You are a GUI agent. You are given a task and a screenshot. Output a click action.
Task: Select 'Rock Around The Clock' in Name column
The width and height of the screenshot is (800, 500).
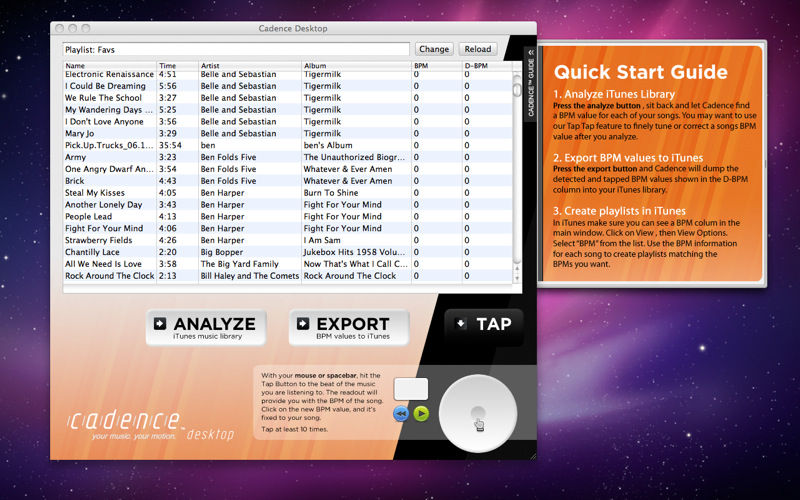(110, 276)
